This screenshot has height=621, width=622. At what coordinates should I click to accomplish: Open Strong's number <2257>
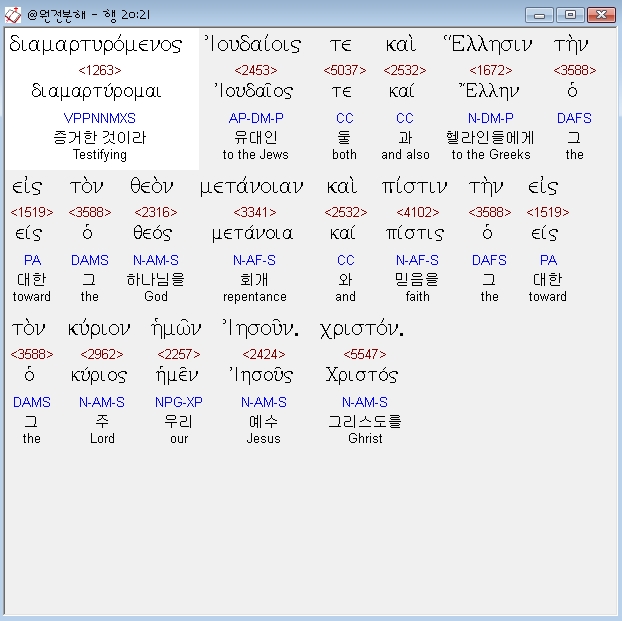pos(179,354)
